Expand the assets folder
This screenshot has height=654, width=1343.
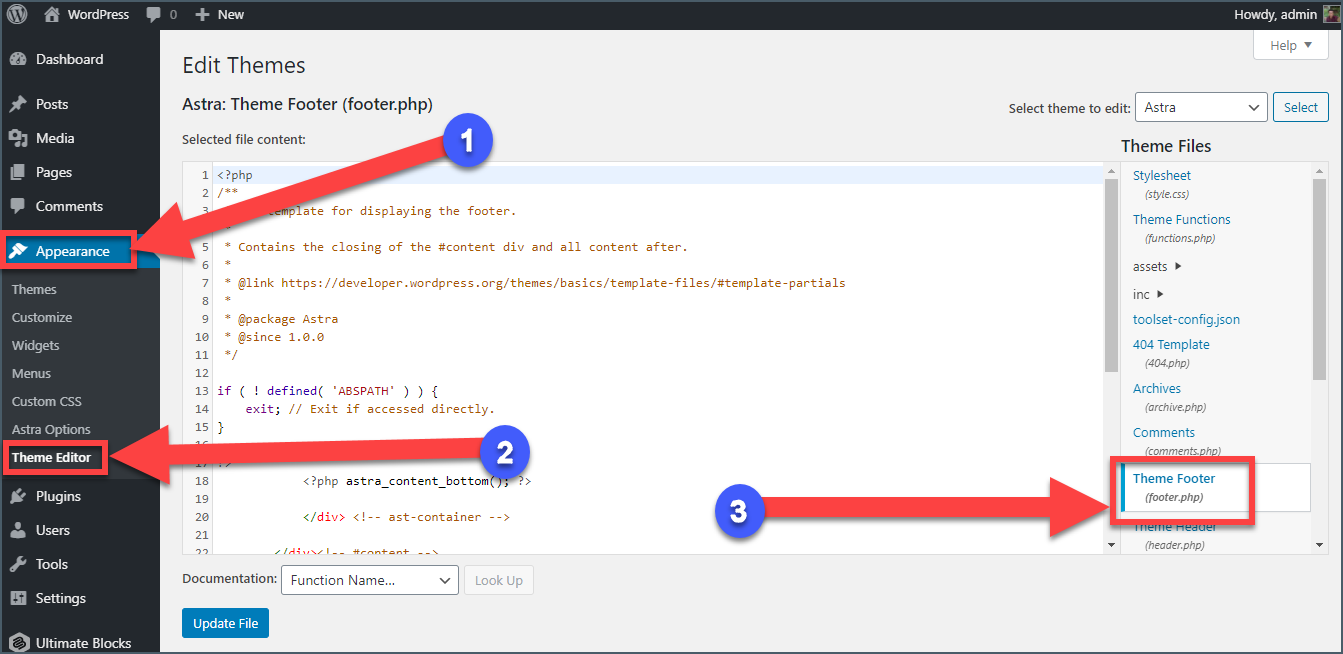1157,266
